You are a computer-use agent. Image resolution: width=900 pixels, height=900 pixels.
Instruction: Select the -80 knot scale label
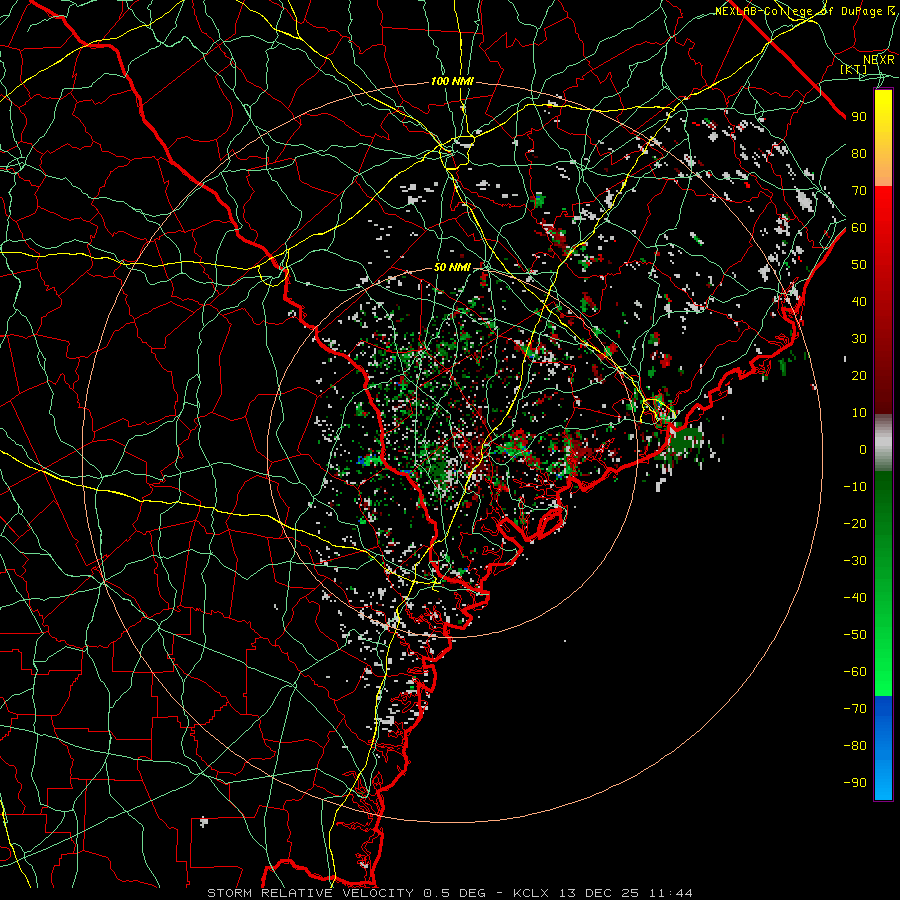tap(855, 746)
